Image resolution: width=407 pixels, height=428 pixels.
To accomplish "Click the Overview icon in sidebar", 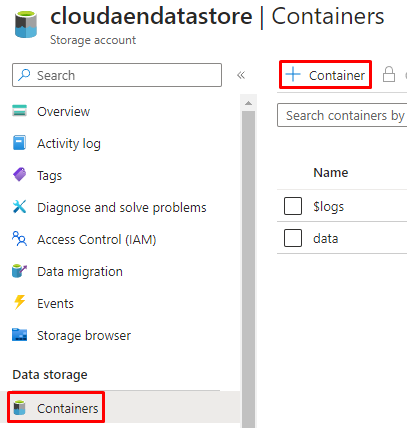I will click(x=19, y=111).
